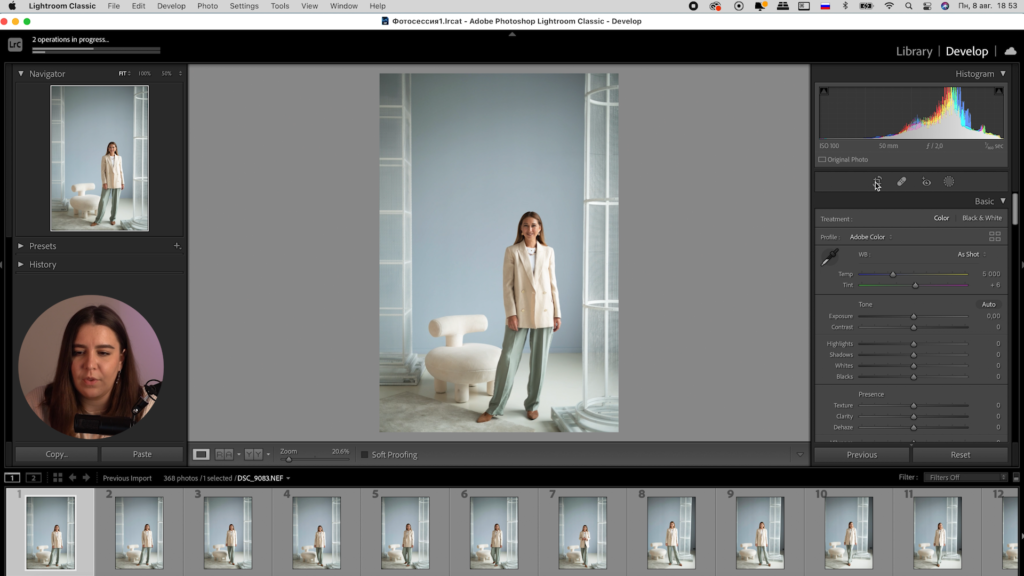Click the Loupe view button in toolbar
This screenshot has height=576, width=1024.
201,454
